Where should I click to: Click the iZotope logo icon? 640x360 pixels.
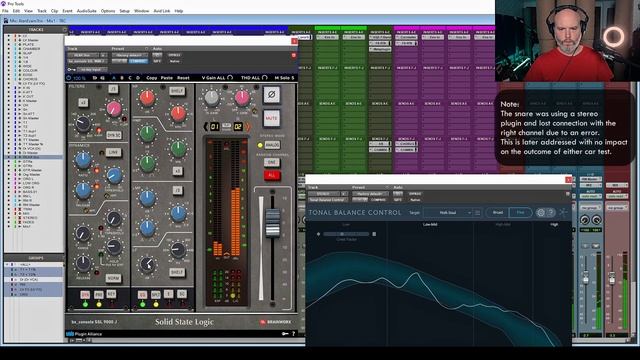564,212
